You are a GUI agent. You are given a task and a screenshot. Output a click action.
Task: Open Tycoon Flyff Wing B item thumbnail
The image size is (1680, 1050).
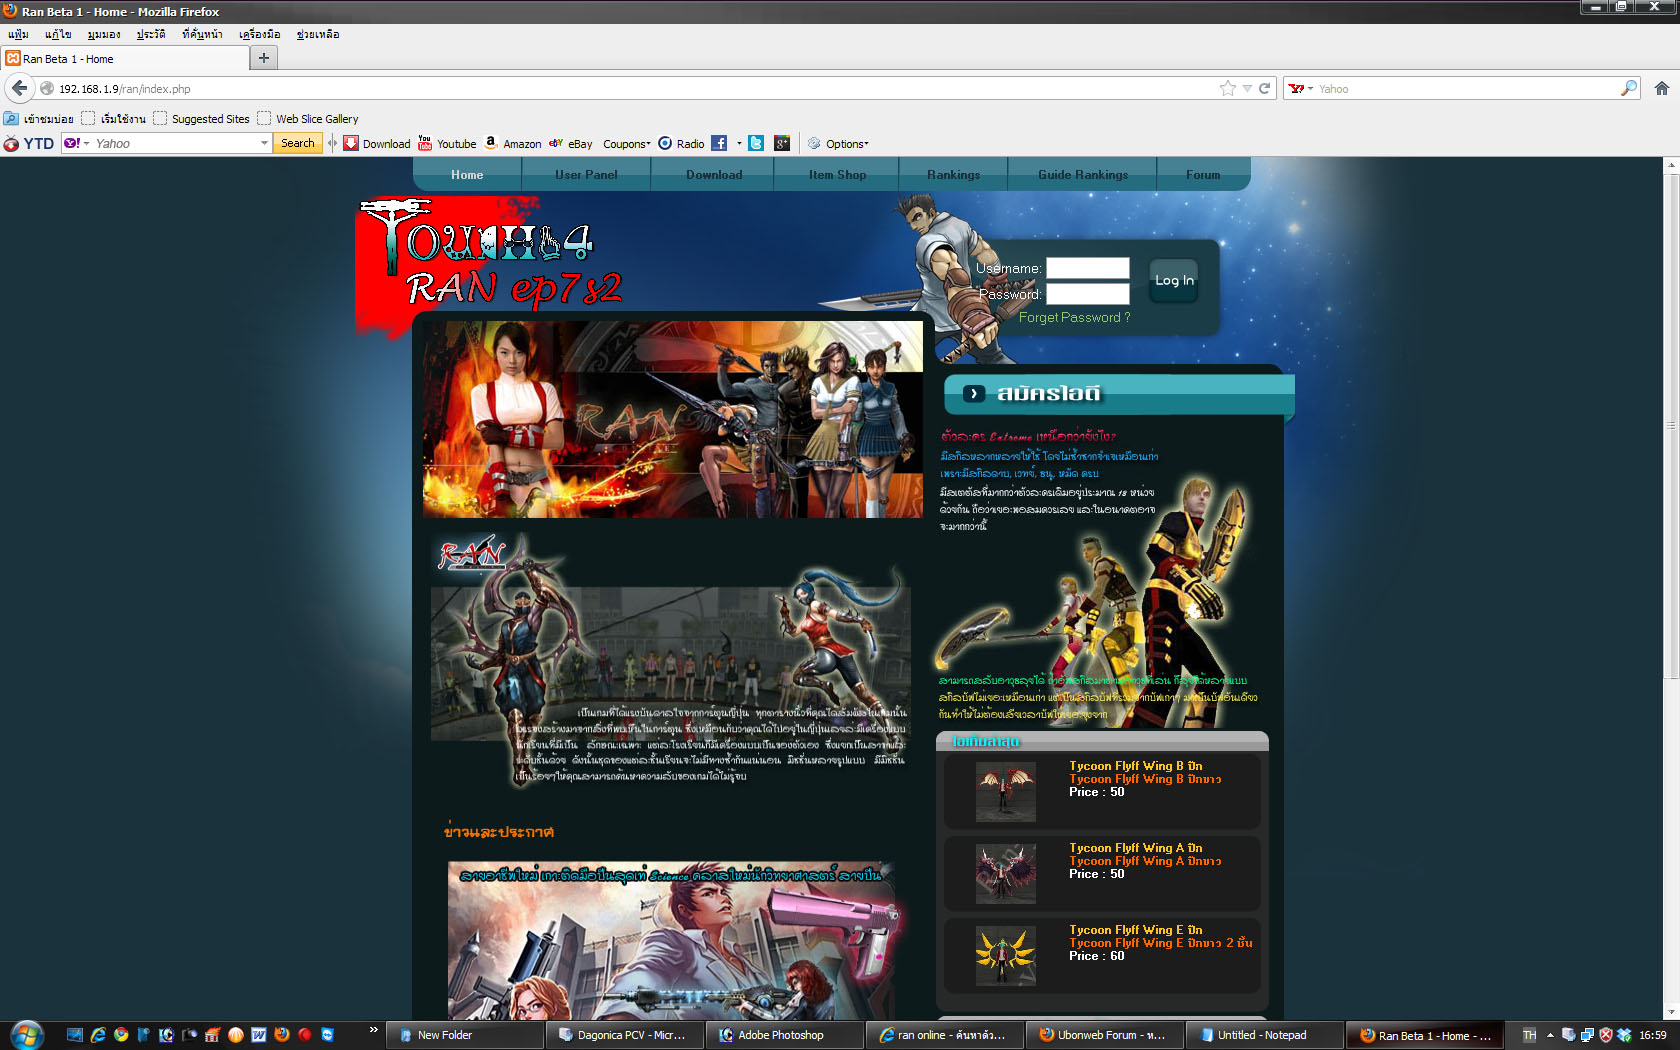point(1006,791)
